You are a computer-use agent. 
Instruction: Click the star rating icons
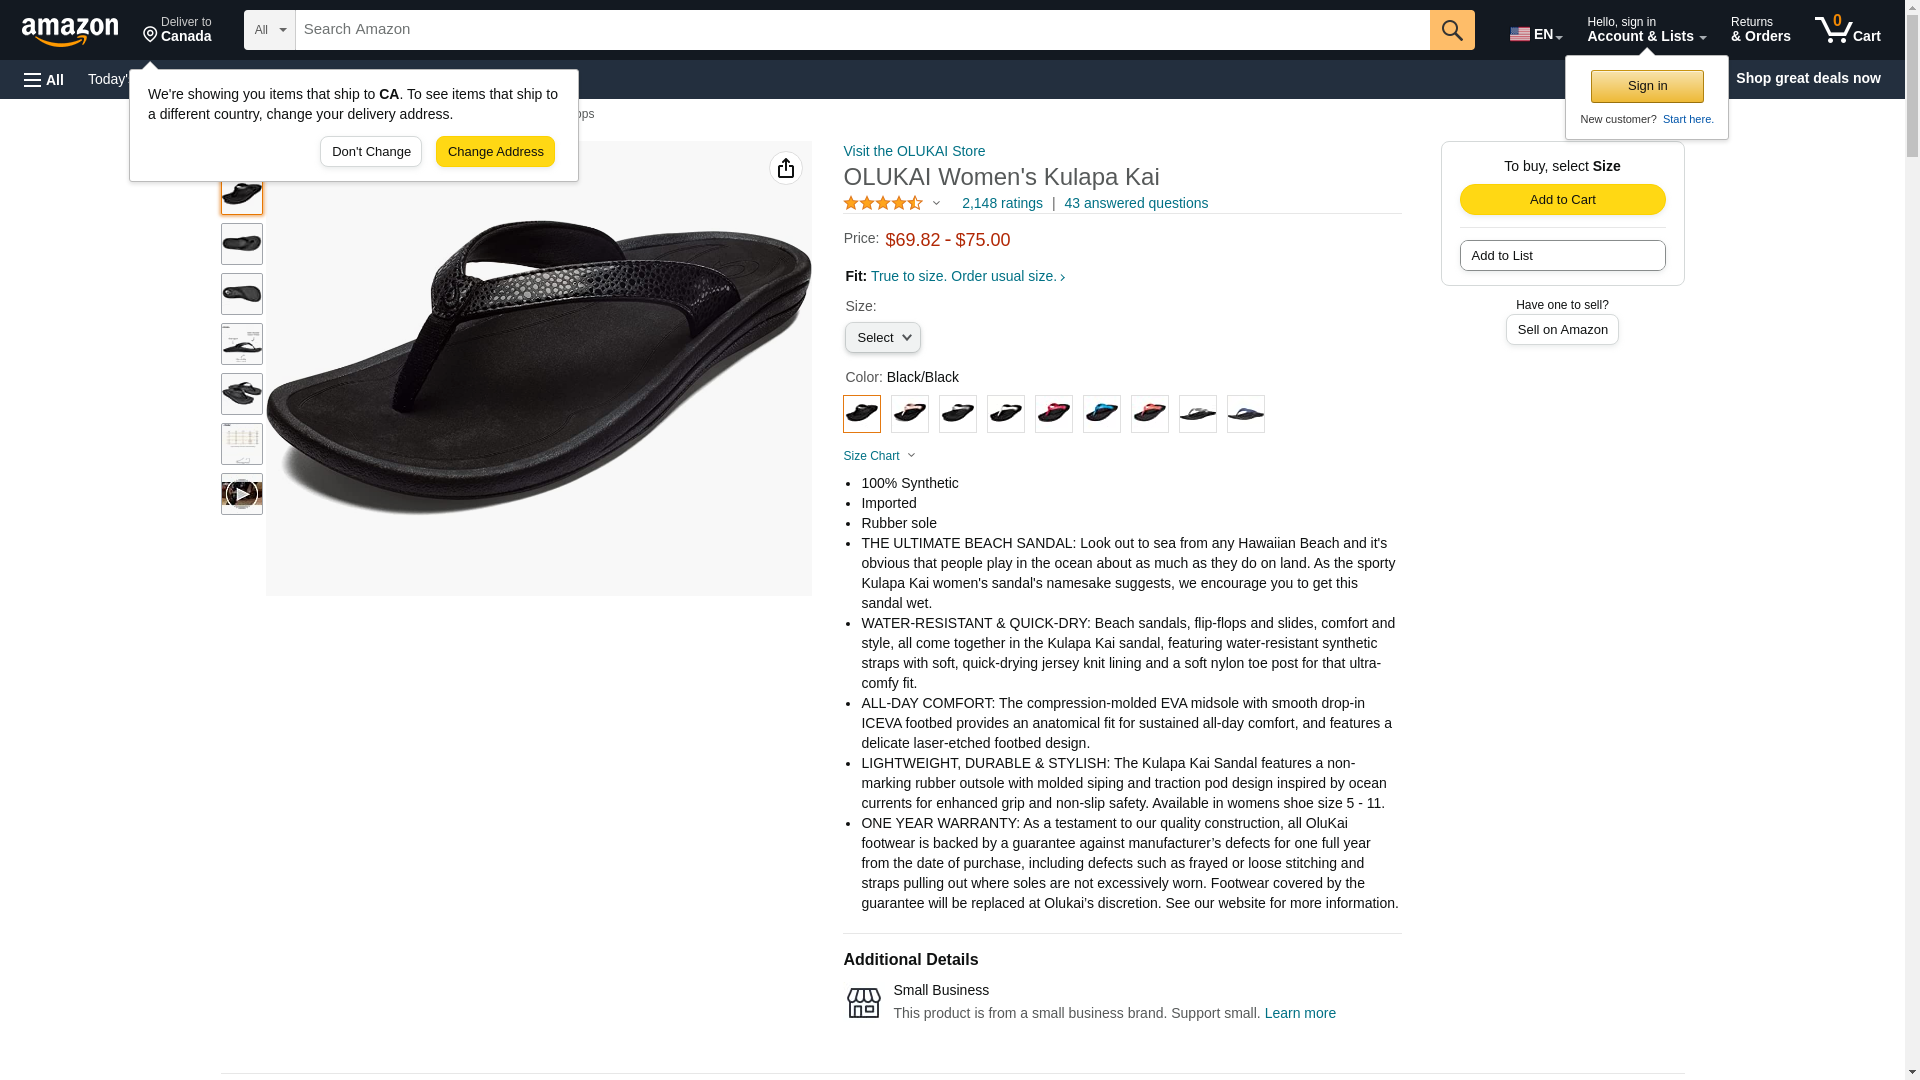pos(884,203)
